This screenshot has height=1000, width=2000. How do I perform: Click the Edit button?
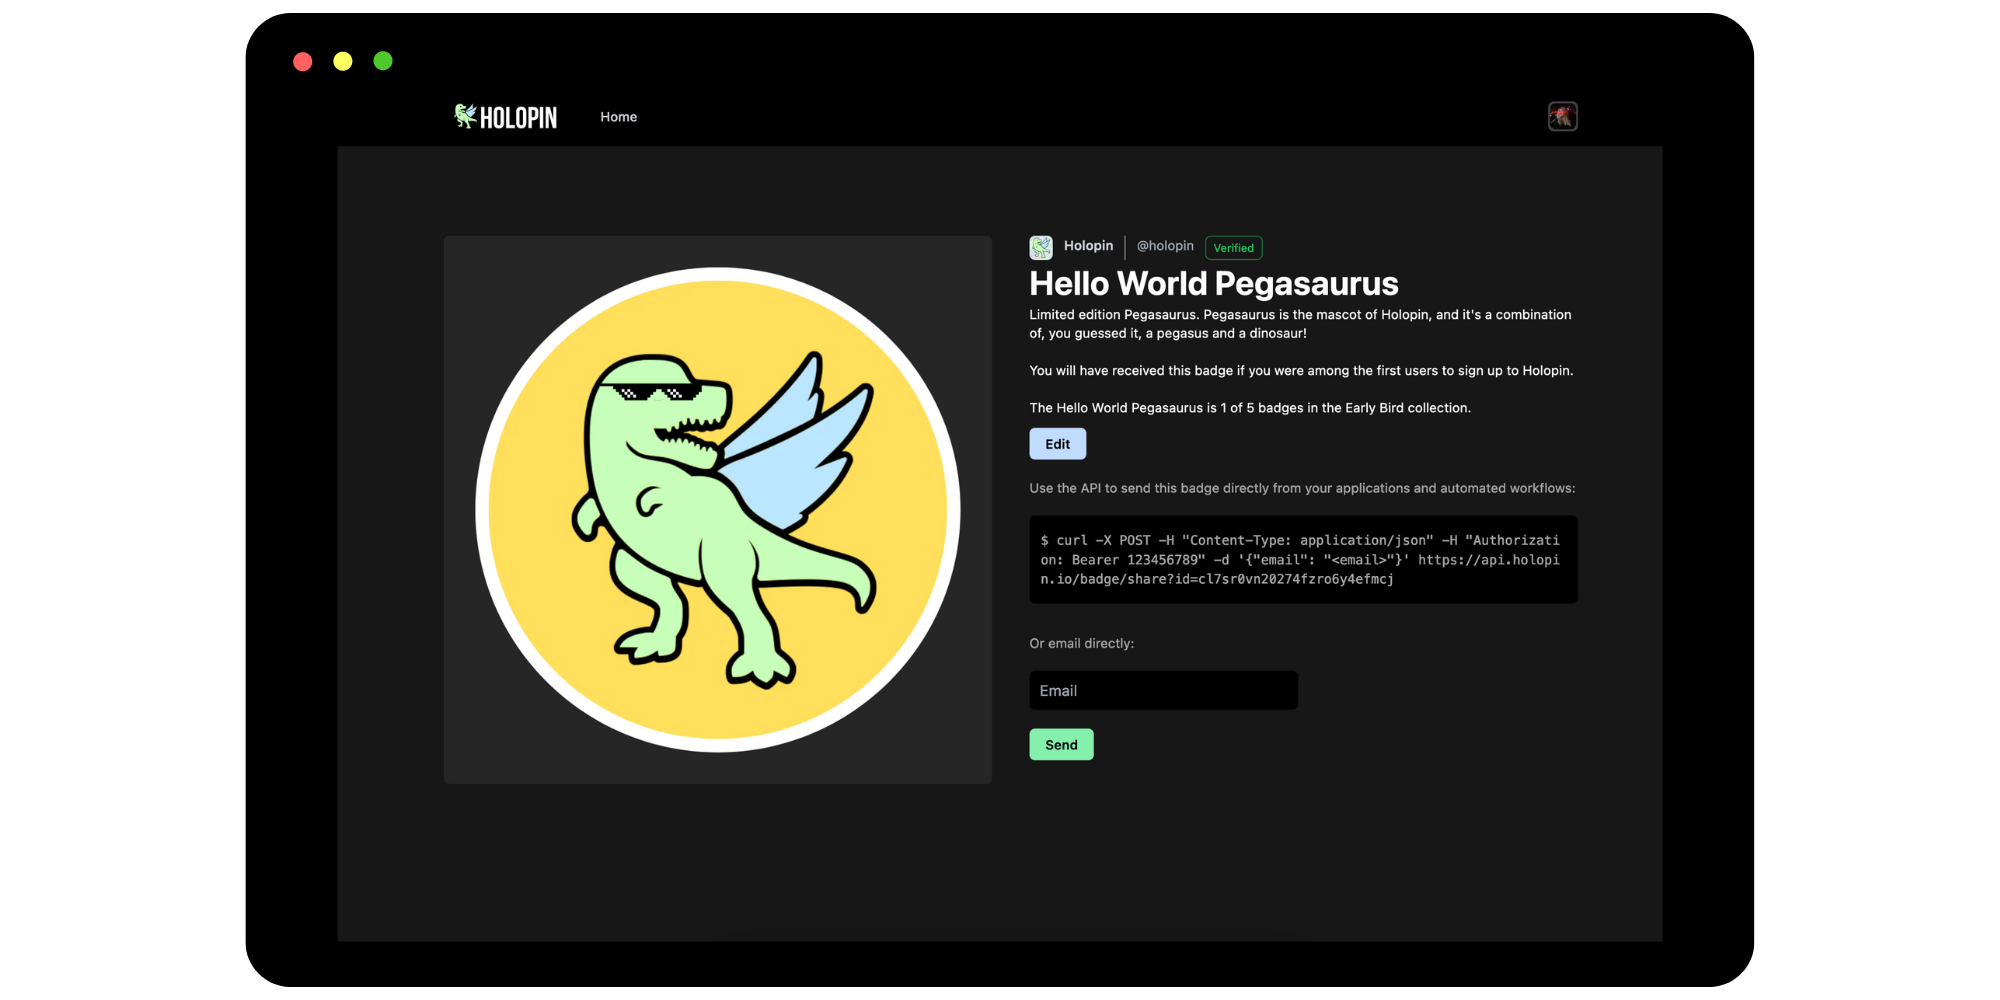coord(1057,444)
